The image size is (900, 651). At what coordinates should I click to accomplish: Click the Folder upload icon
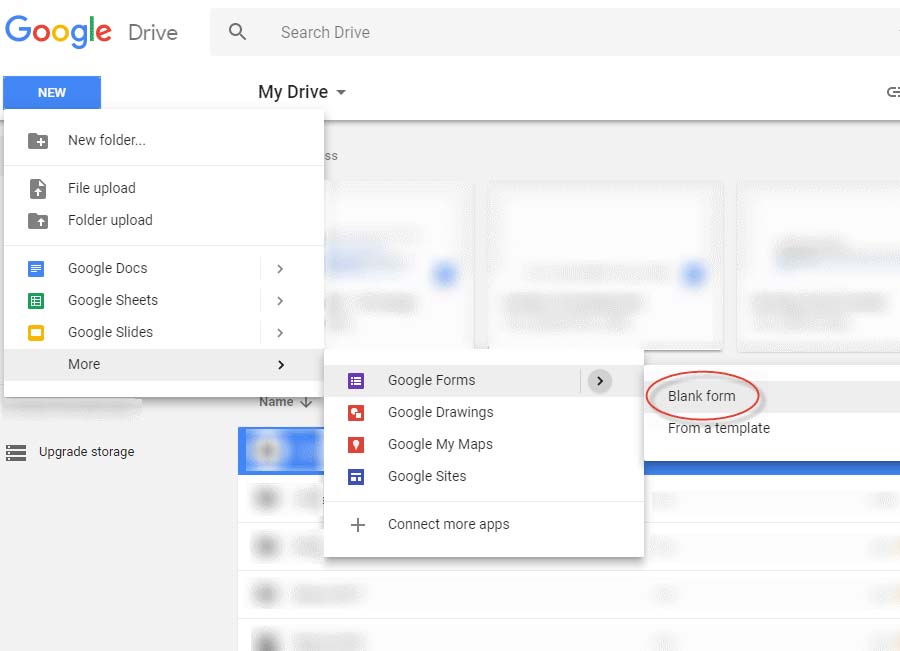(x=38, y=220)
